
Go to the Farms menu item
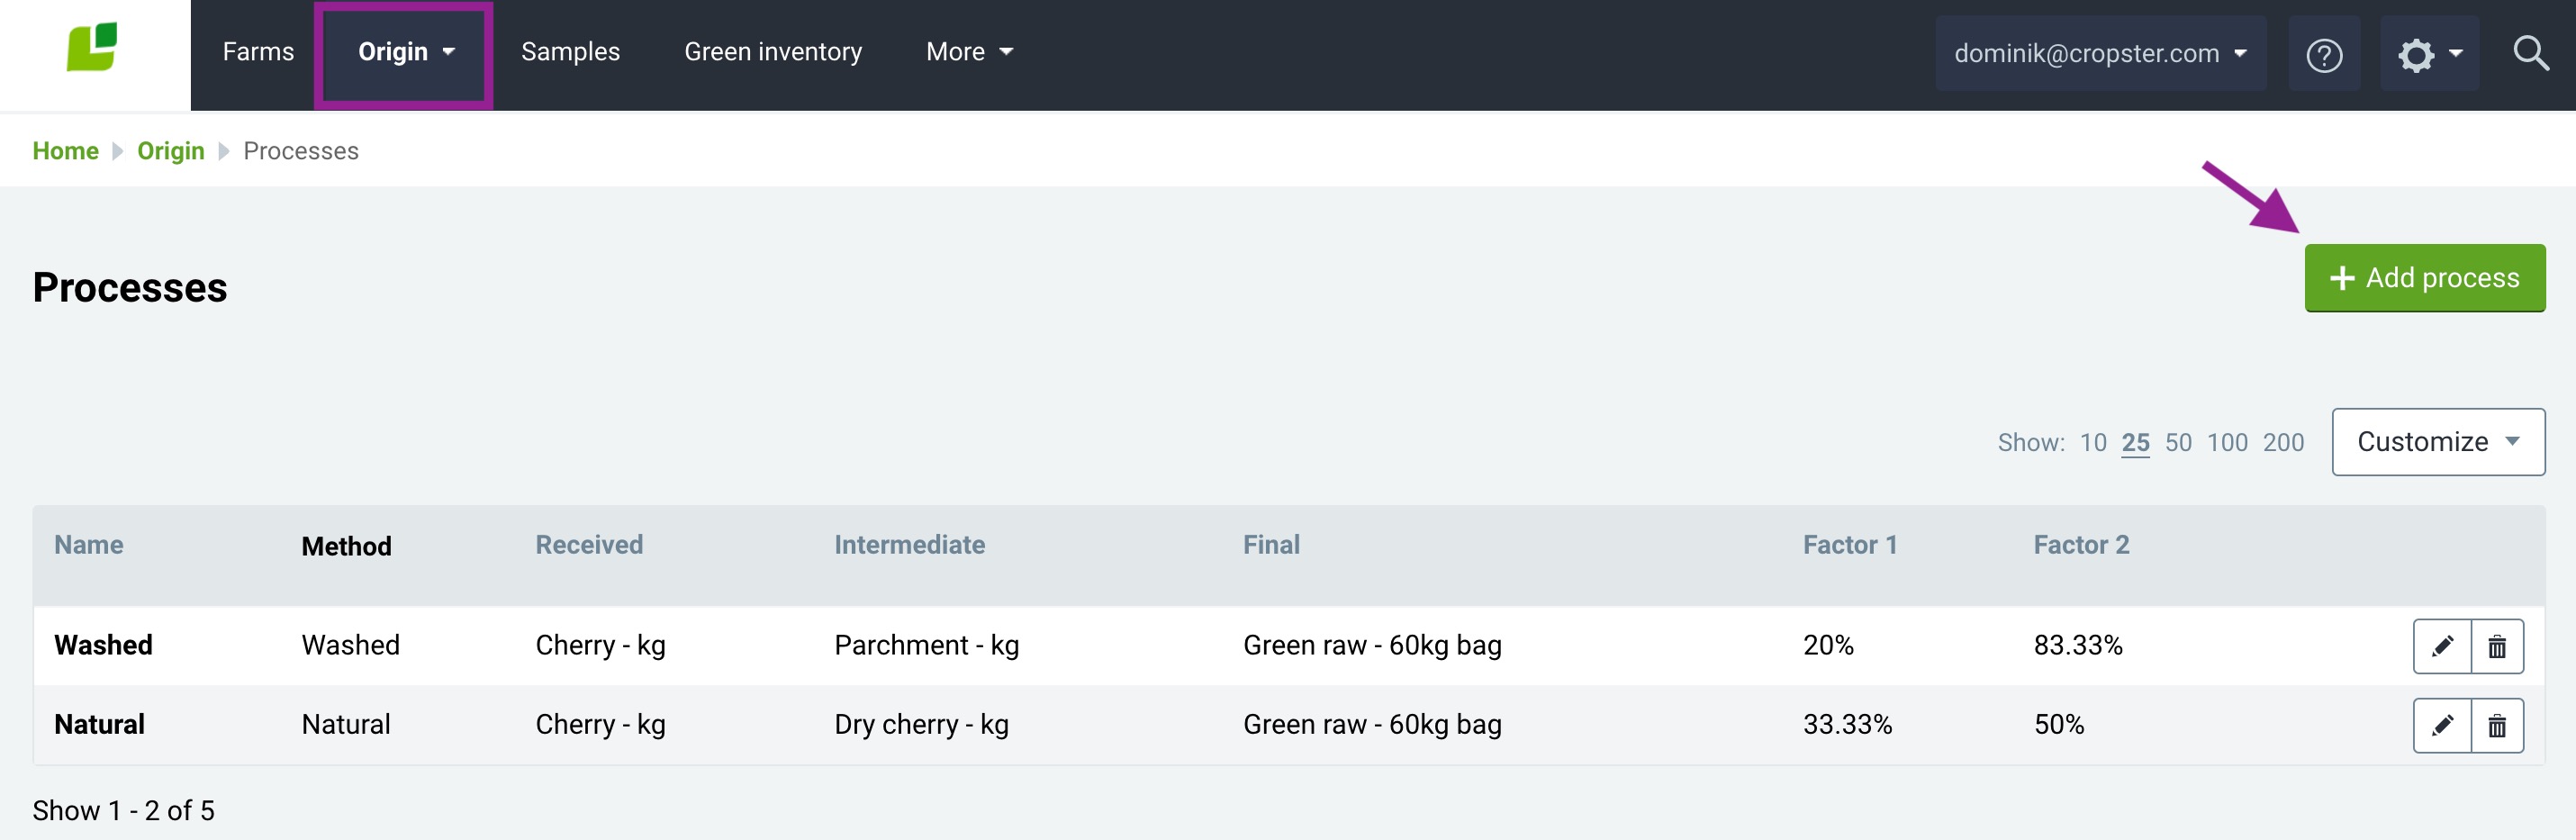258,52
